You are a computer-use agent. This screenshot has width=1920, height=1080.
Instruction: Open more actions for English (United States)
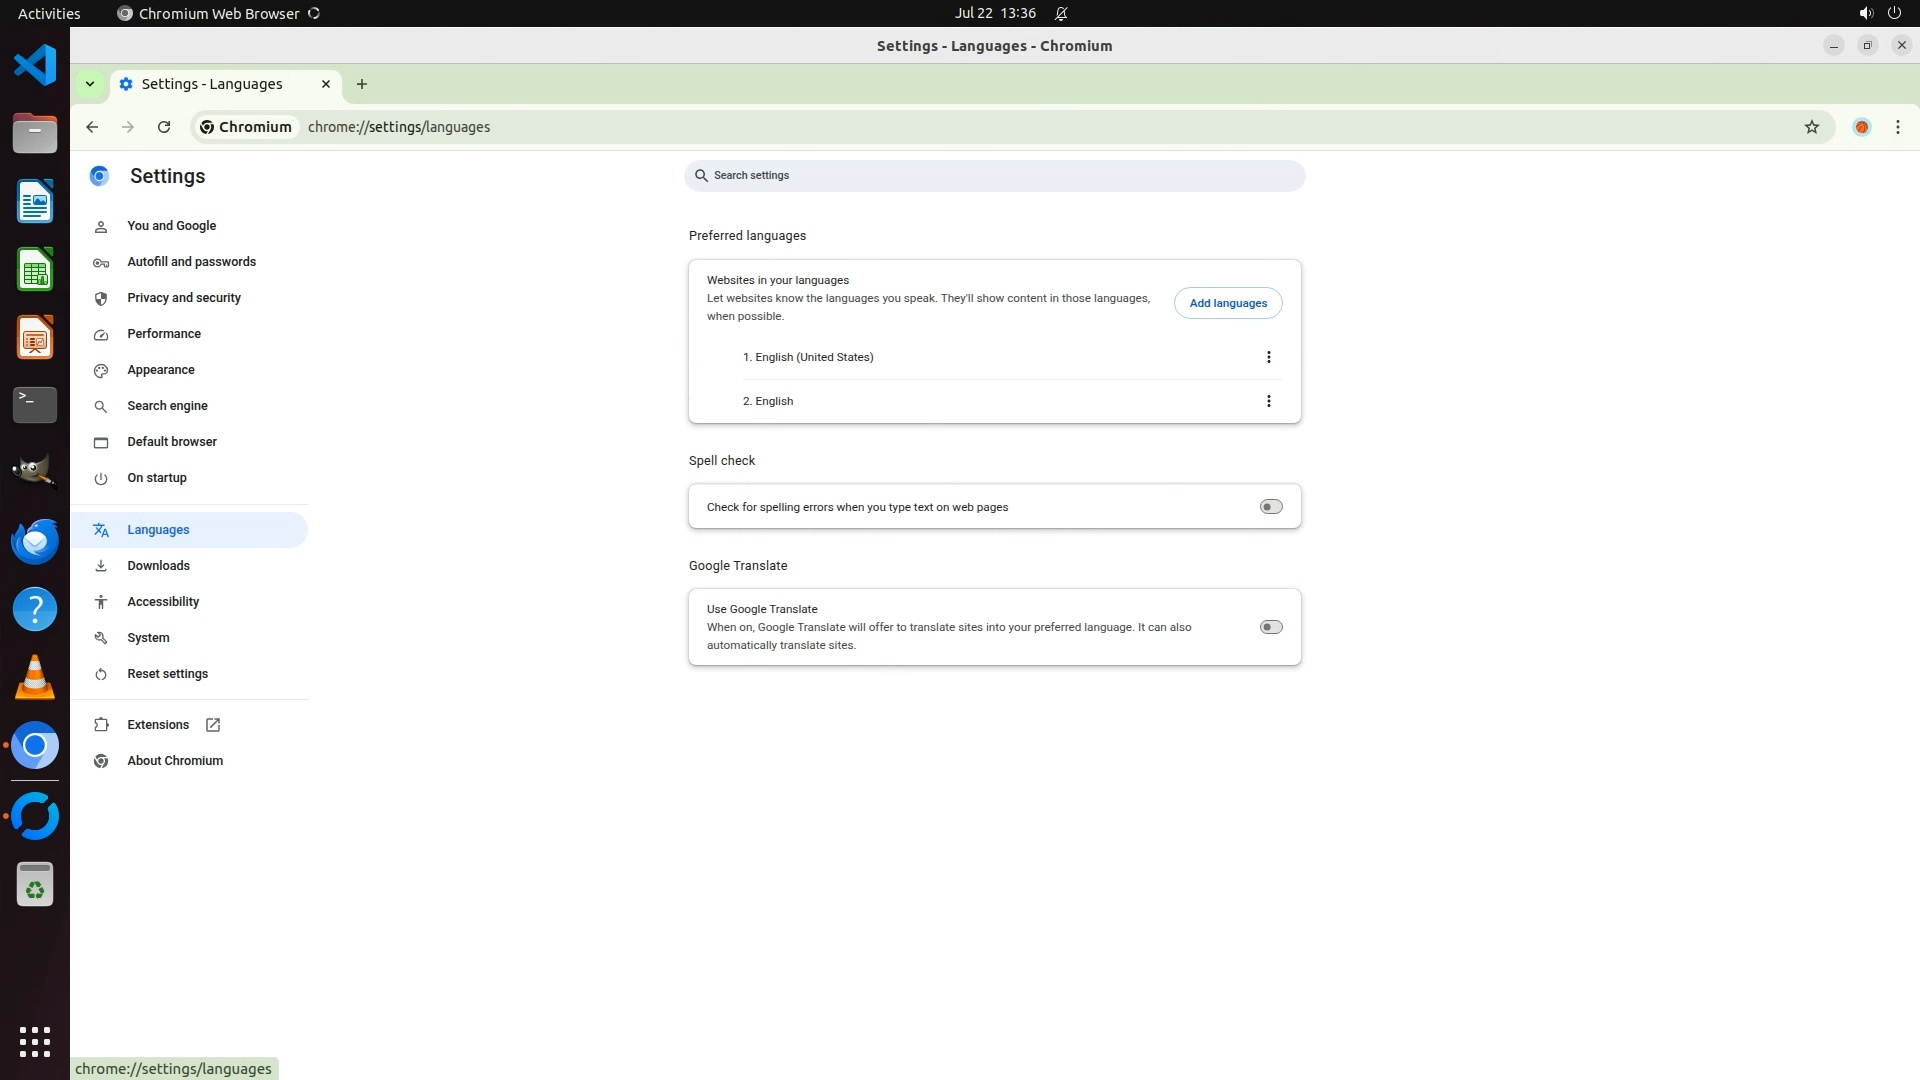point(1268,357)
